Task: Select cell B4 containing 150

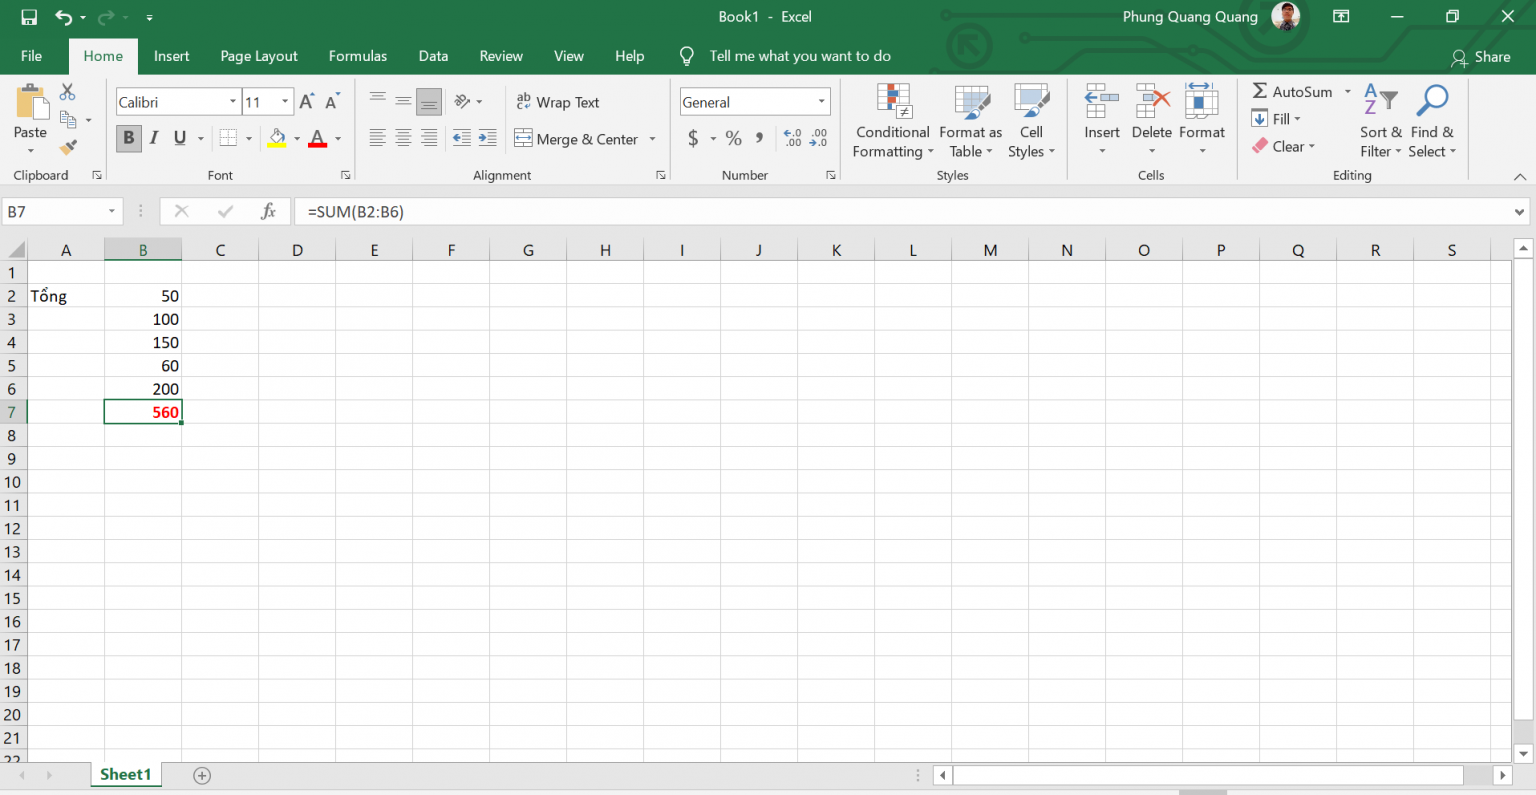Action: point(143,342)
